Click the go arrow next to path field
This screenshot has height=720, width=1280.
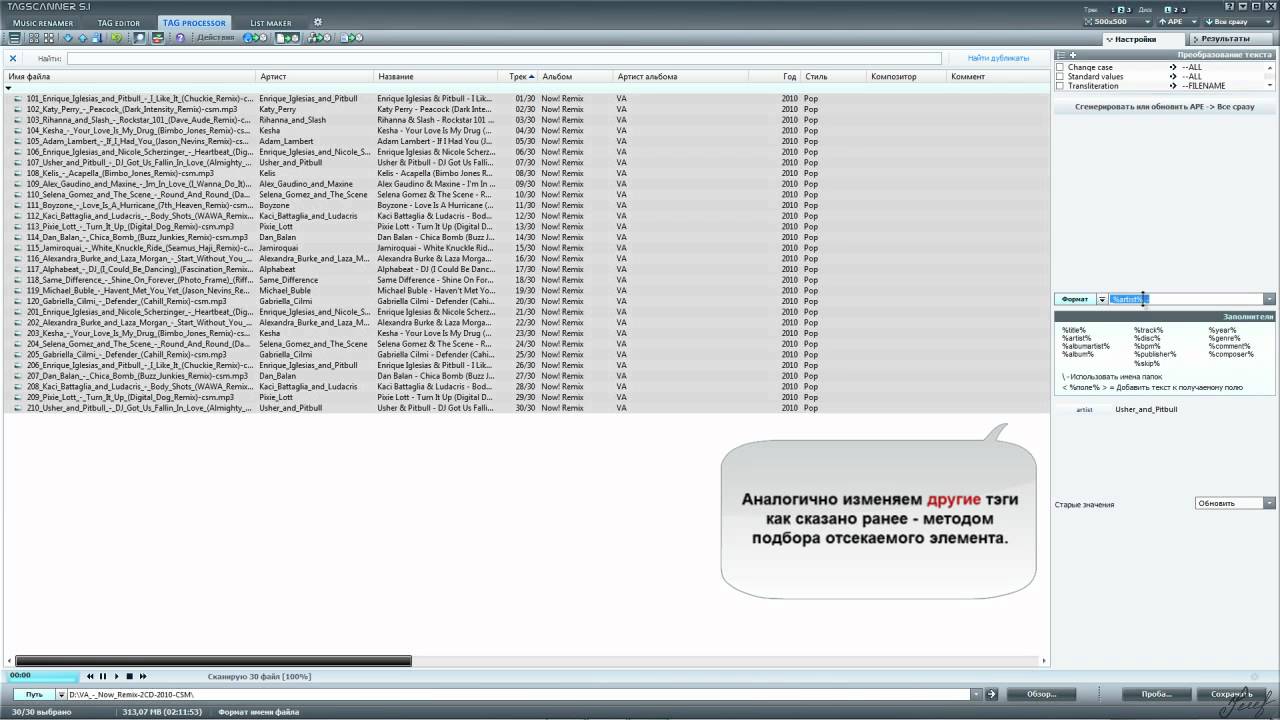pos(991,694)
